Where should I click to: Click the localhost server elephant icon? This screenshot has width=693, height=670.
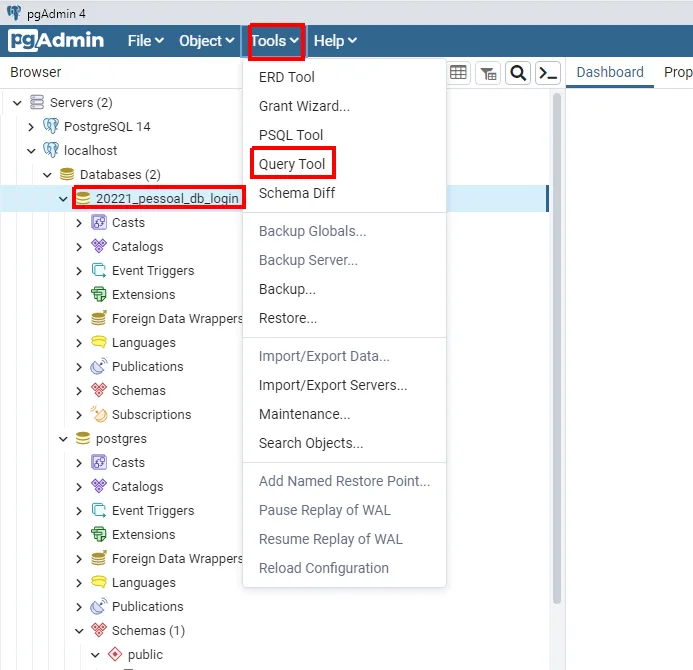click(51, 150)
